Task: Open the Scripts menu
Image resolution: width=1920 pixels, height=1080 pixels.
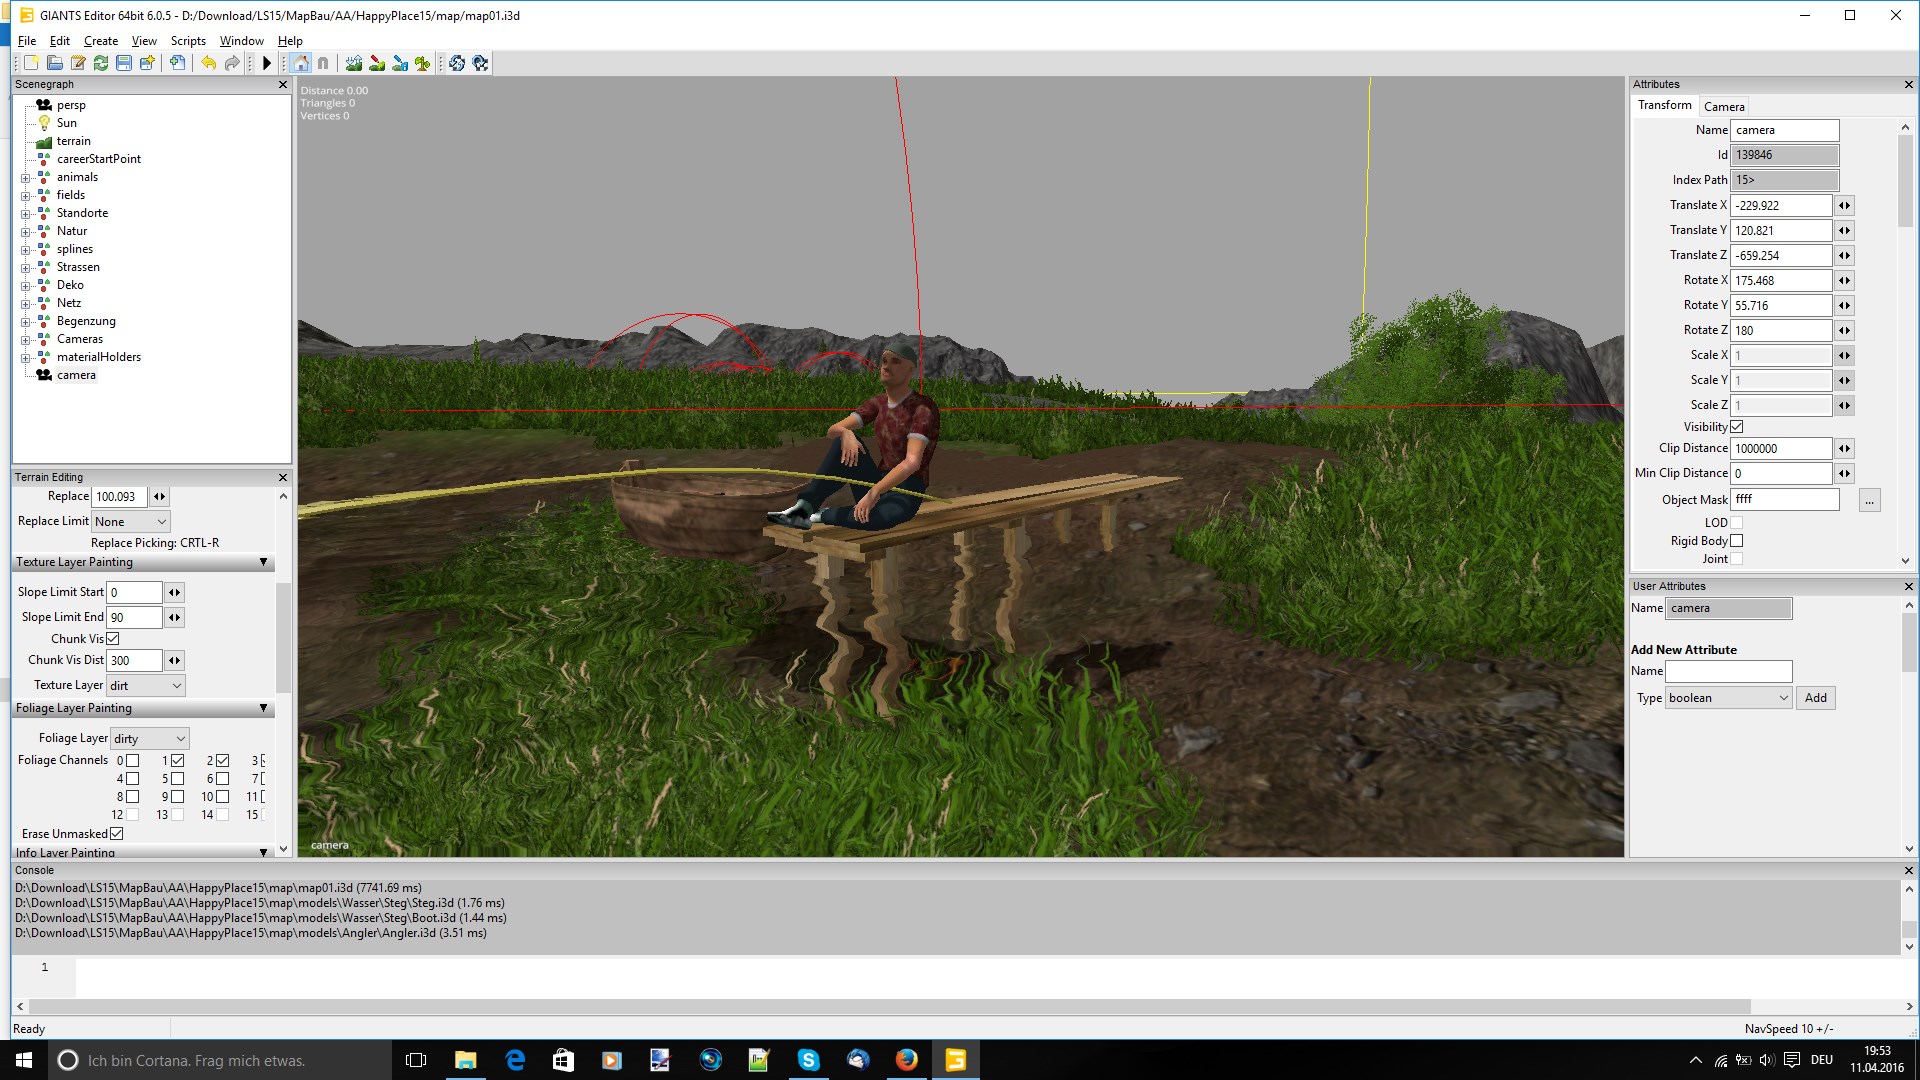Action: pos(188,41)
